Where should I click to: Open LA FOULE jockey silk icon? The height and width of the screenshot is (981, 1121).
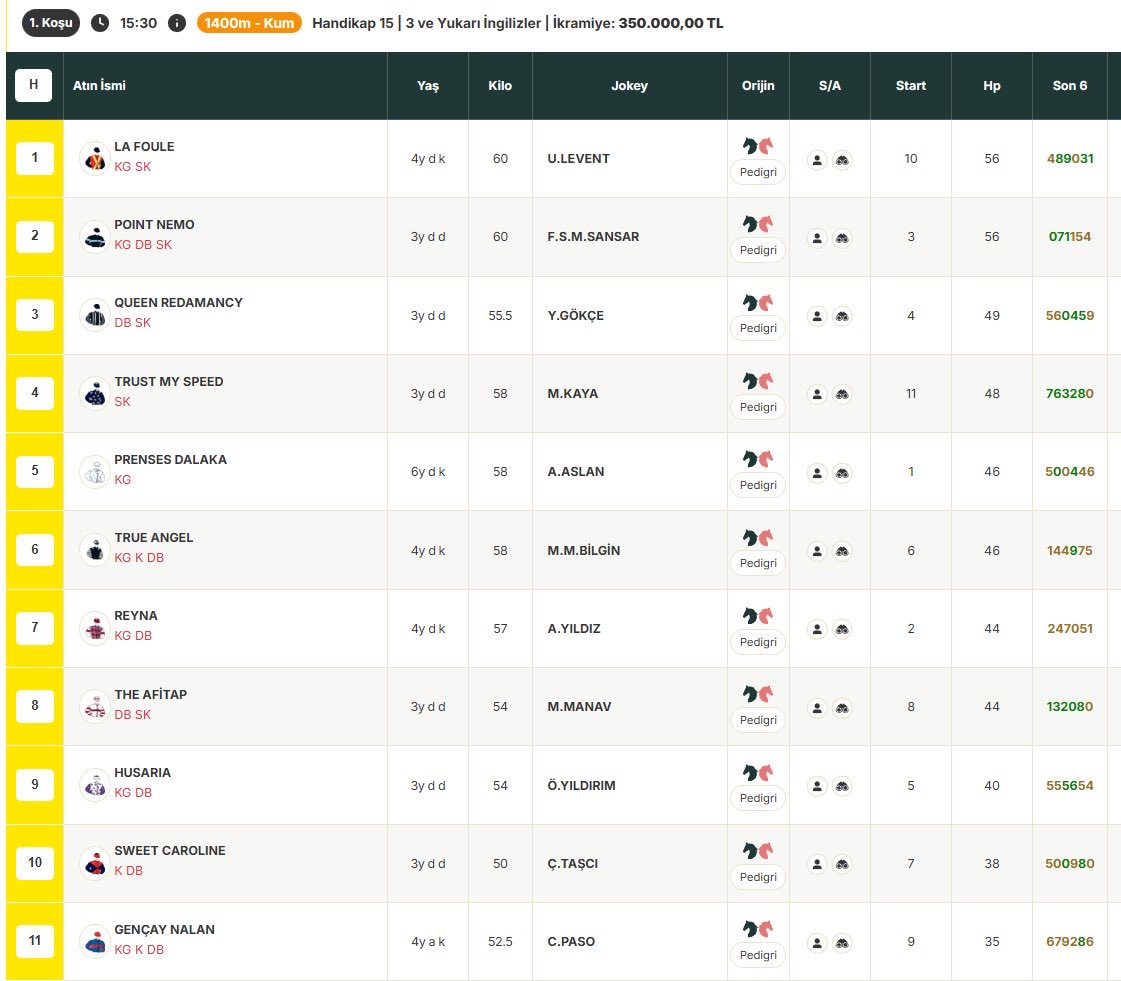[x=95, y=159]
